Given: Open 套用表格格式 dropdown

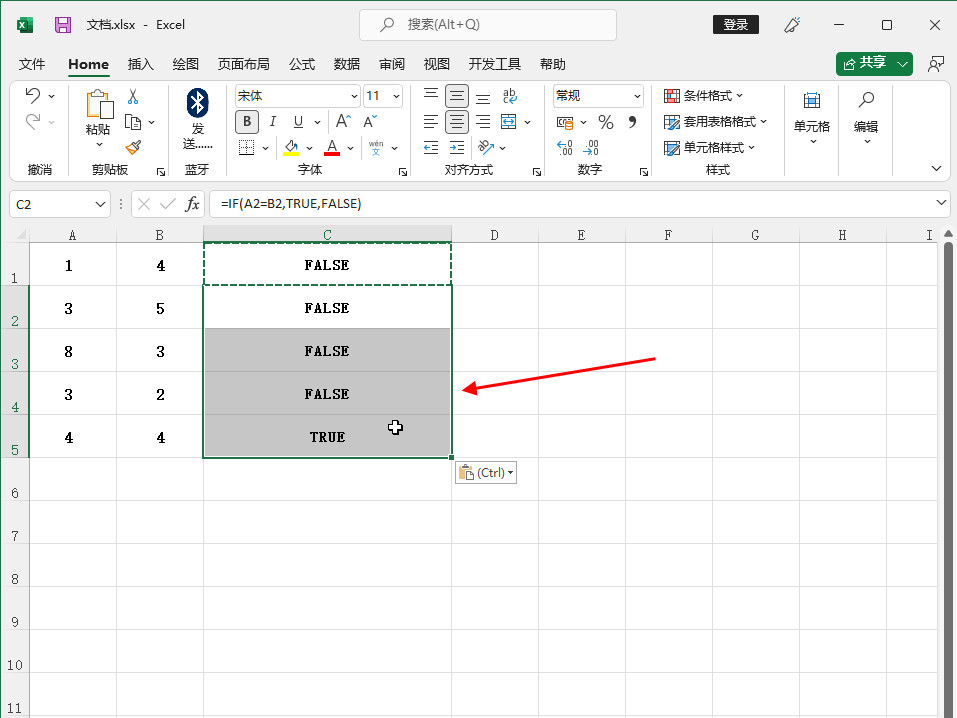Looking at the screenshot, I should (x=715, y=122).
